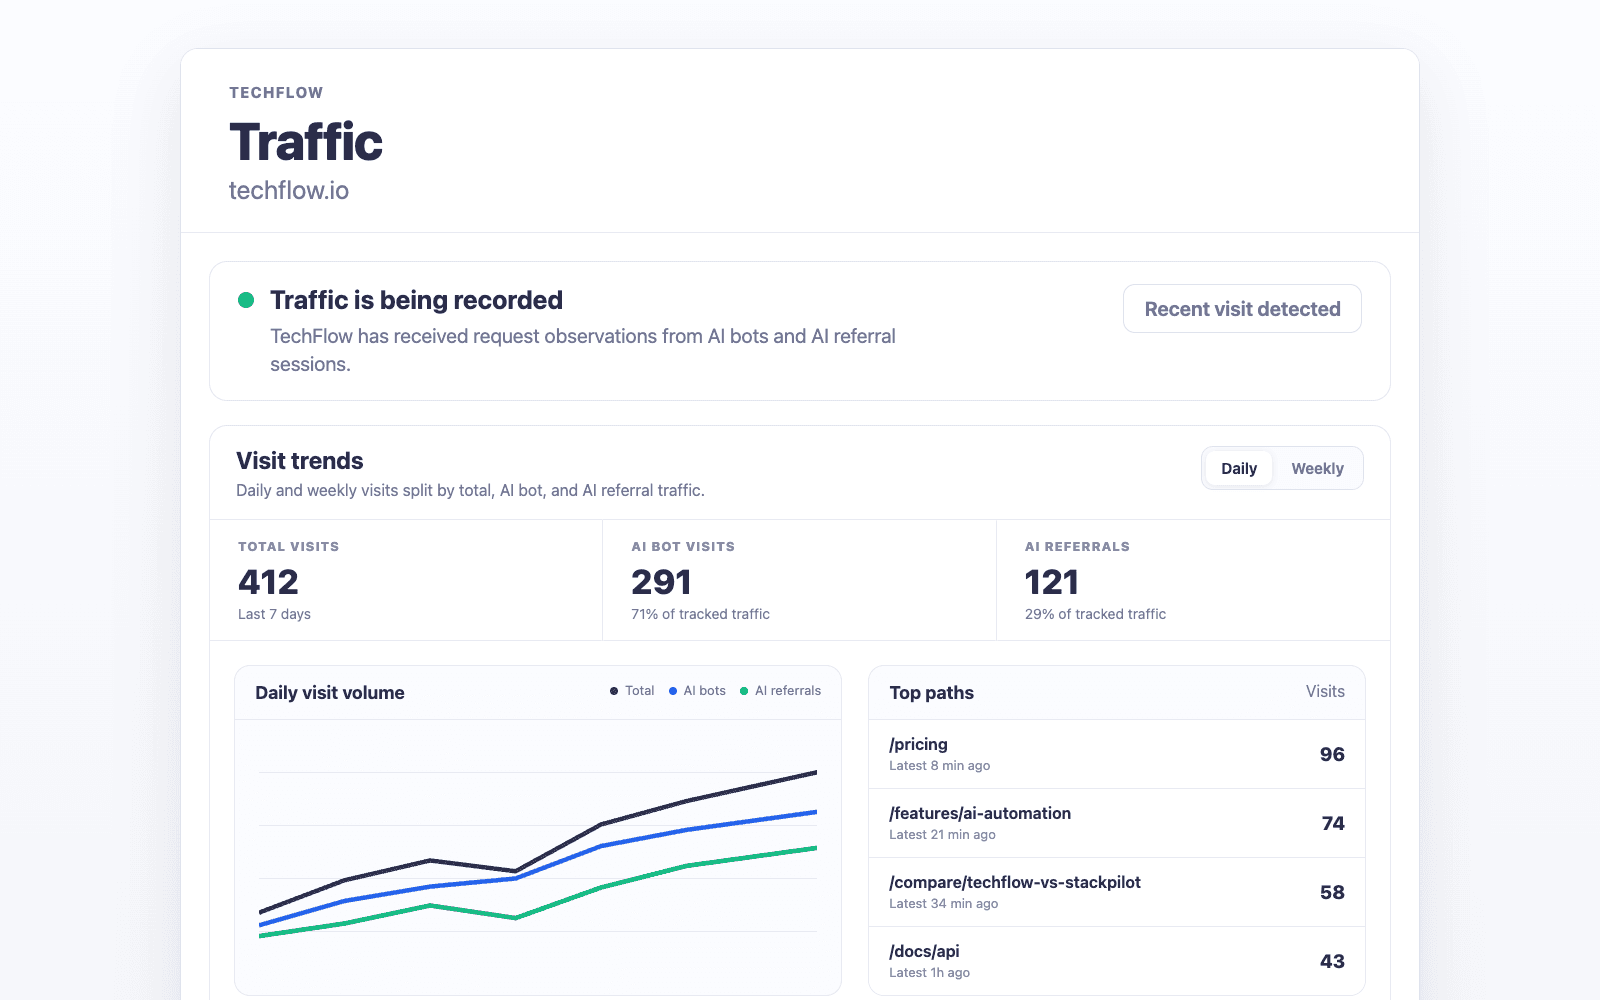
Task: Click the AI bots legend dot
Action: click(673, 691)
